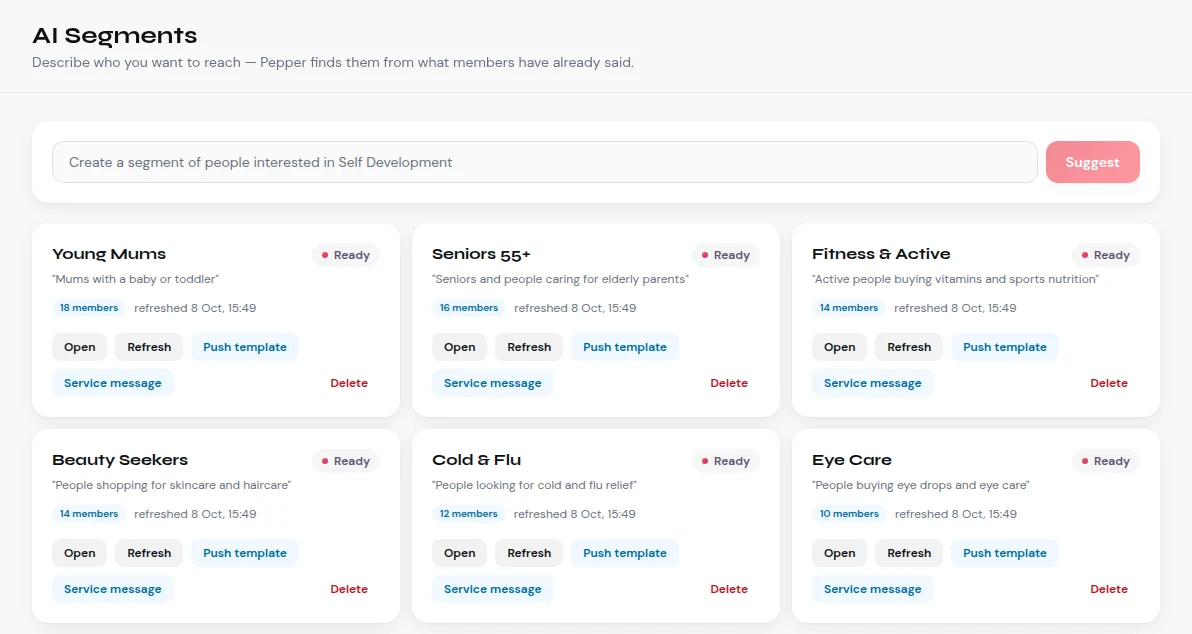Image resolution: width=1192 pixels, height=634 pixels.
Task: Open Push template for Seniors 55+
Action: [x=625, y=347]
